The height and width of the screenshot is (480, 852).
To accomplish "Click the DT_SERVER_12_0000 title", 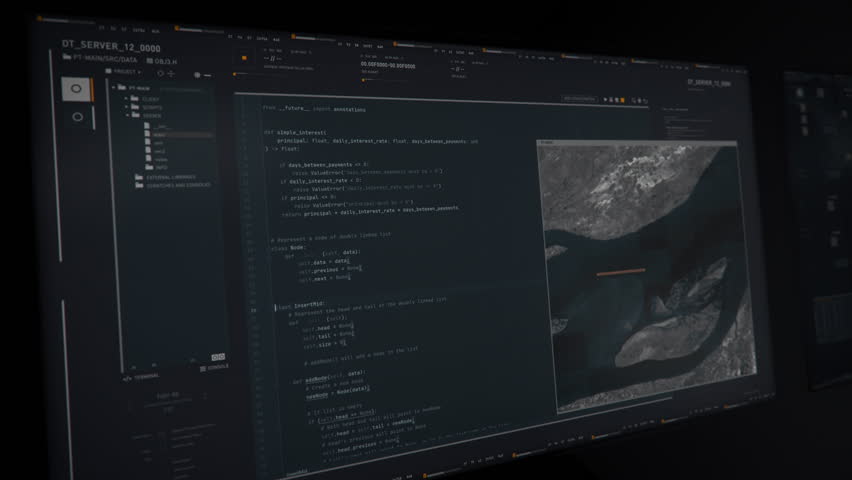I will click(x=111, y=46).
